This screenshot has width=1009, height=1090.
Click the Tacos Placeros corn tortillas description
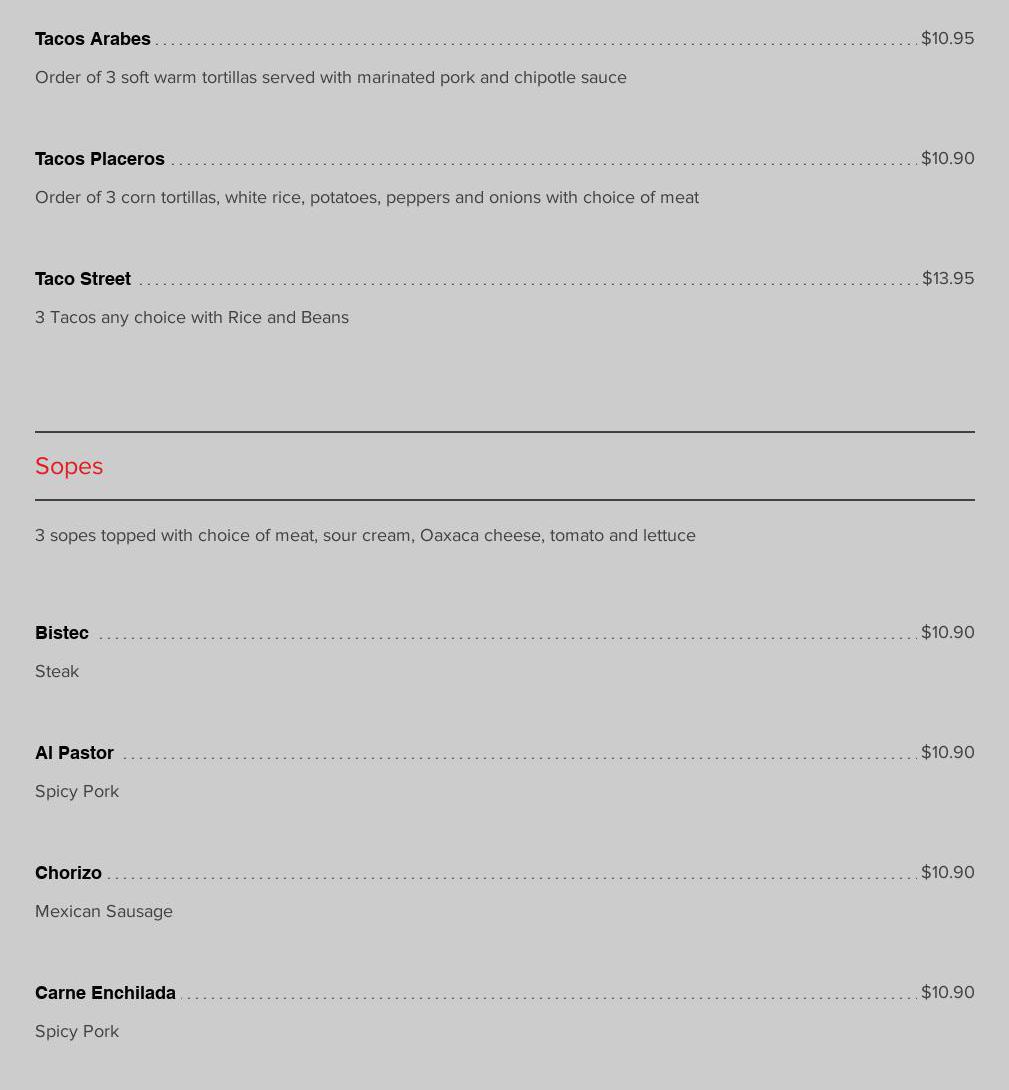click(367, 197)
